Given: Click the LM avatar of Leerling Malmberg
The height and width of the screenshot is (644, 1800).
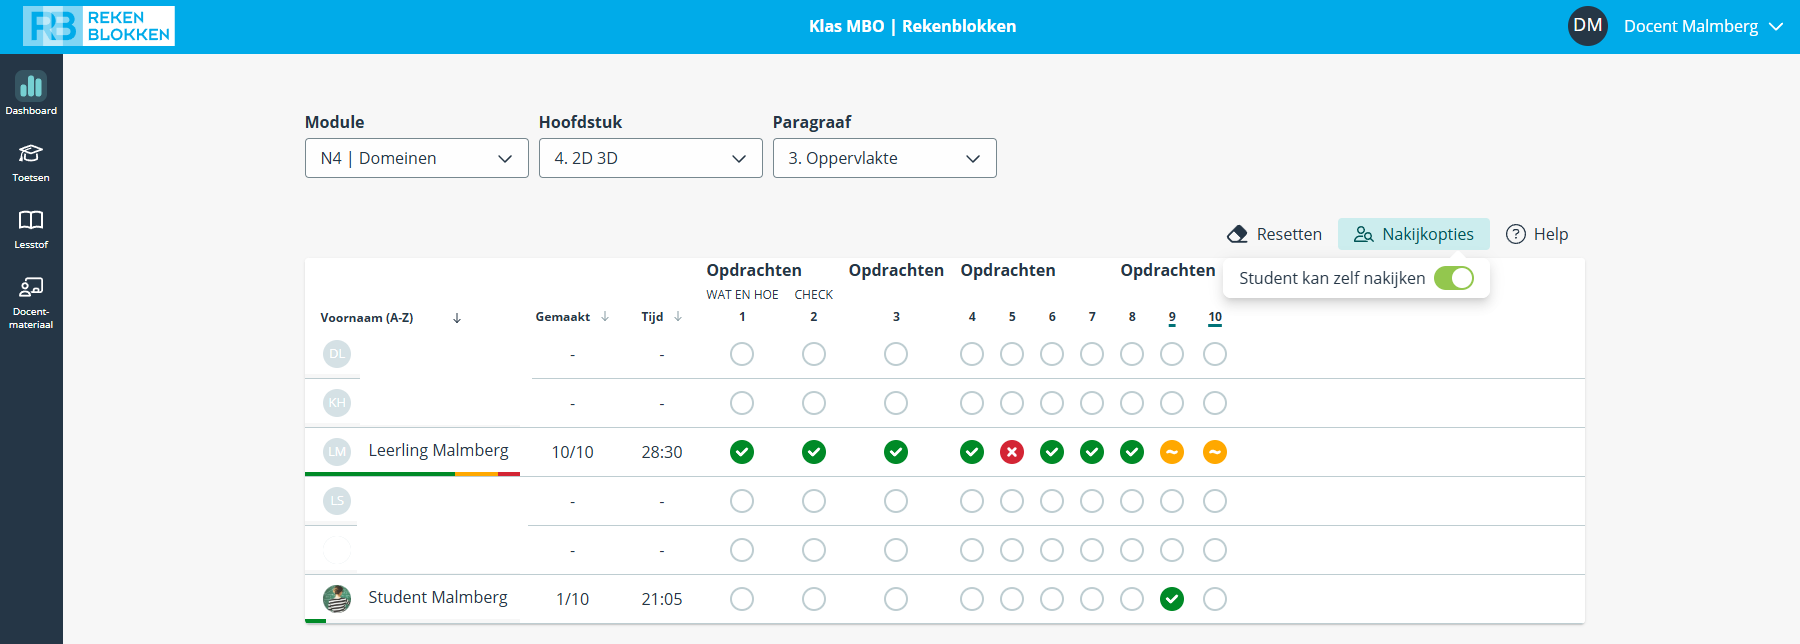Looking at the screenshot, I should [x=337, y=452].
